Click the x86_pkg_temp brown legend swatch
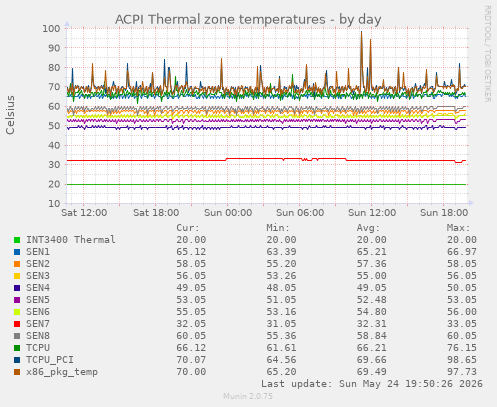 point(17,372)
